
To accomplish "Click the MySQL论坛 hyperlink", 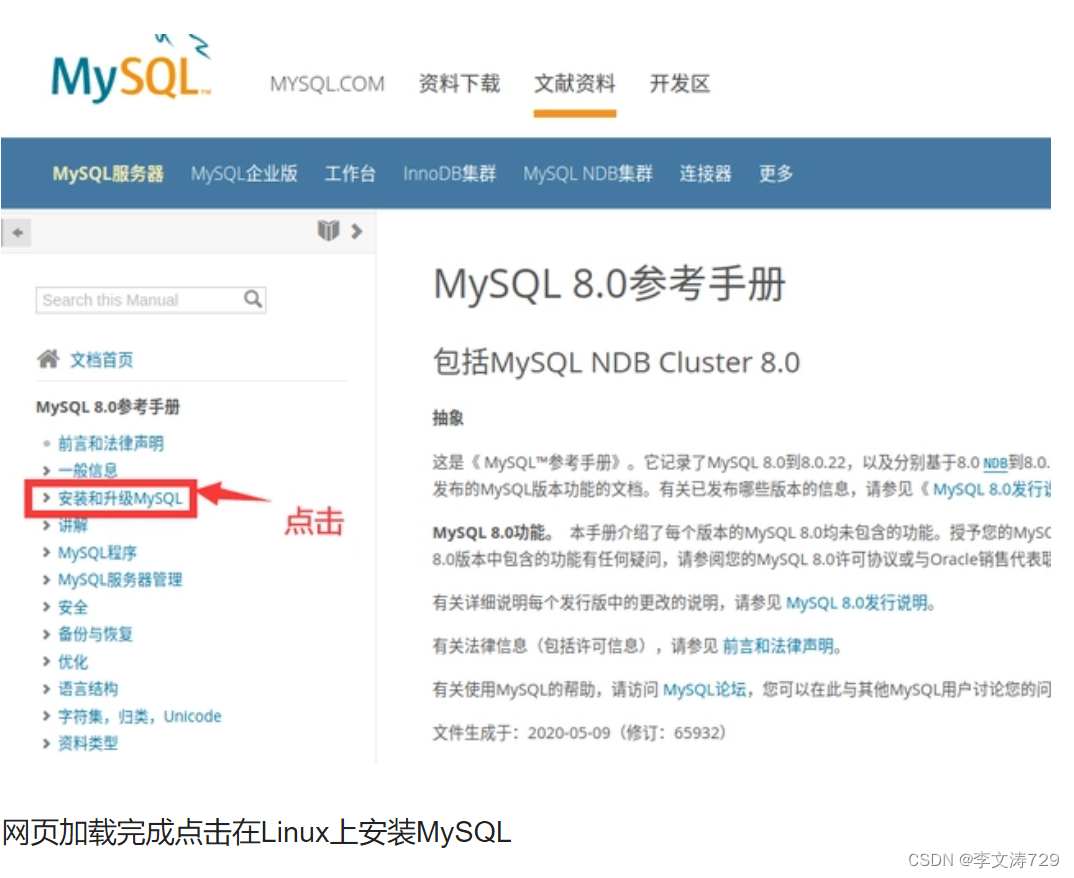I will point(704,687).
